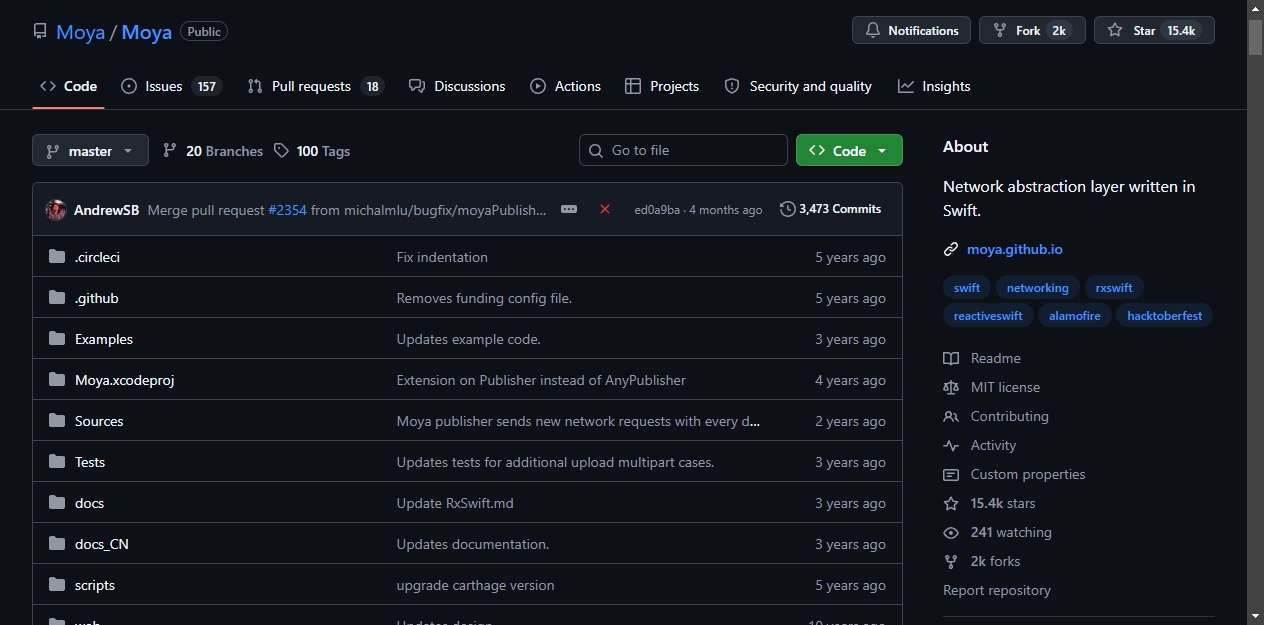Click the history clock icon beside 3,473 Commits
The image size is (1264, 625).
pyautogui.click(x=788, y=209)
